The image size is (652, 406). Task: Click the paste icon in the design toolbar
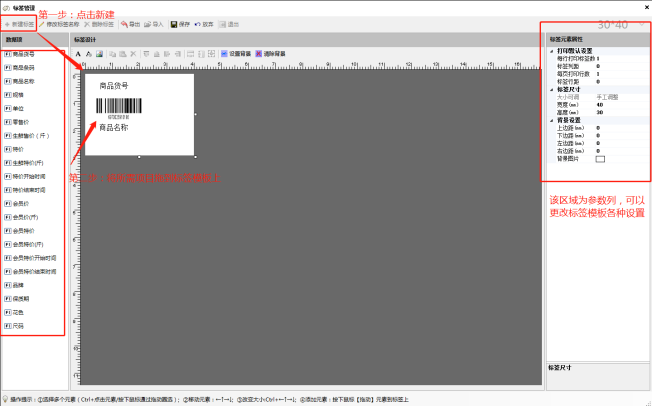(123, 54)
